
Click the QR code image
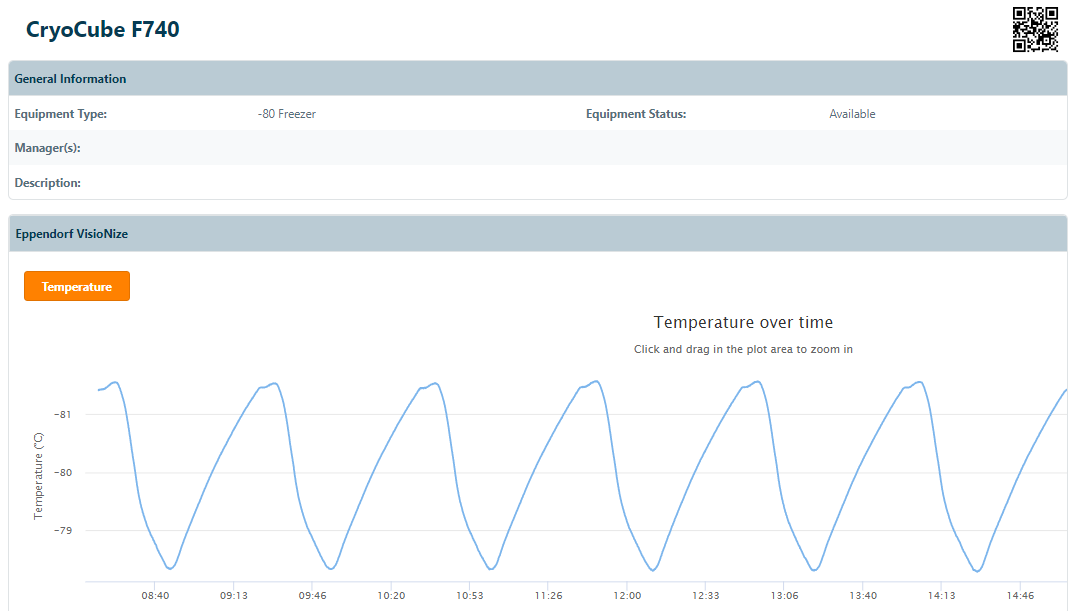tap(1035, 29)
